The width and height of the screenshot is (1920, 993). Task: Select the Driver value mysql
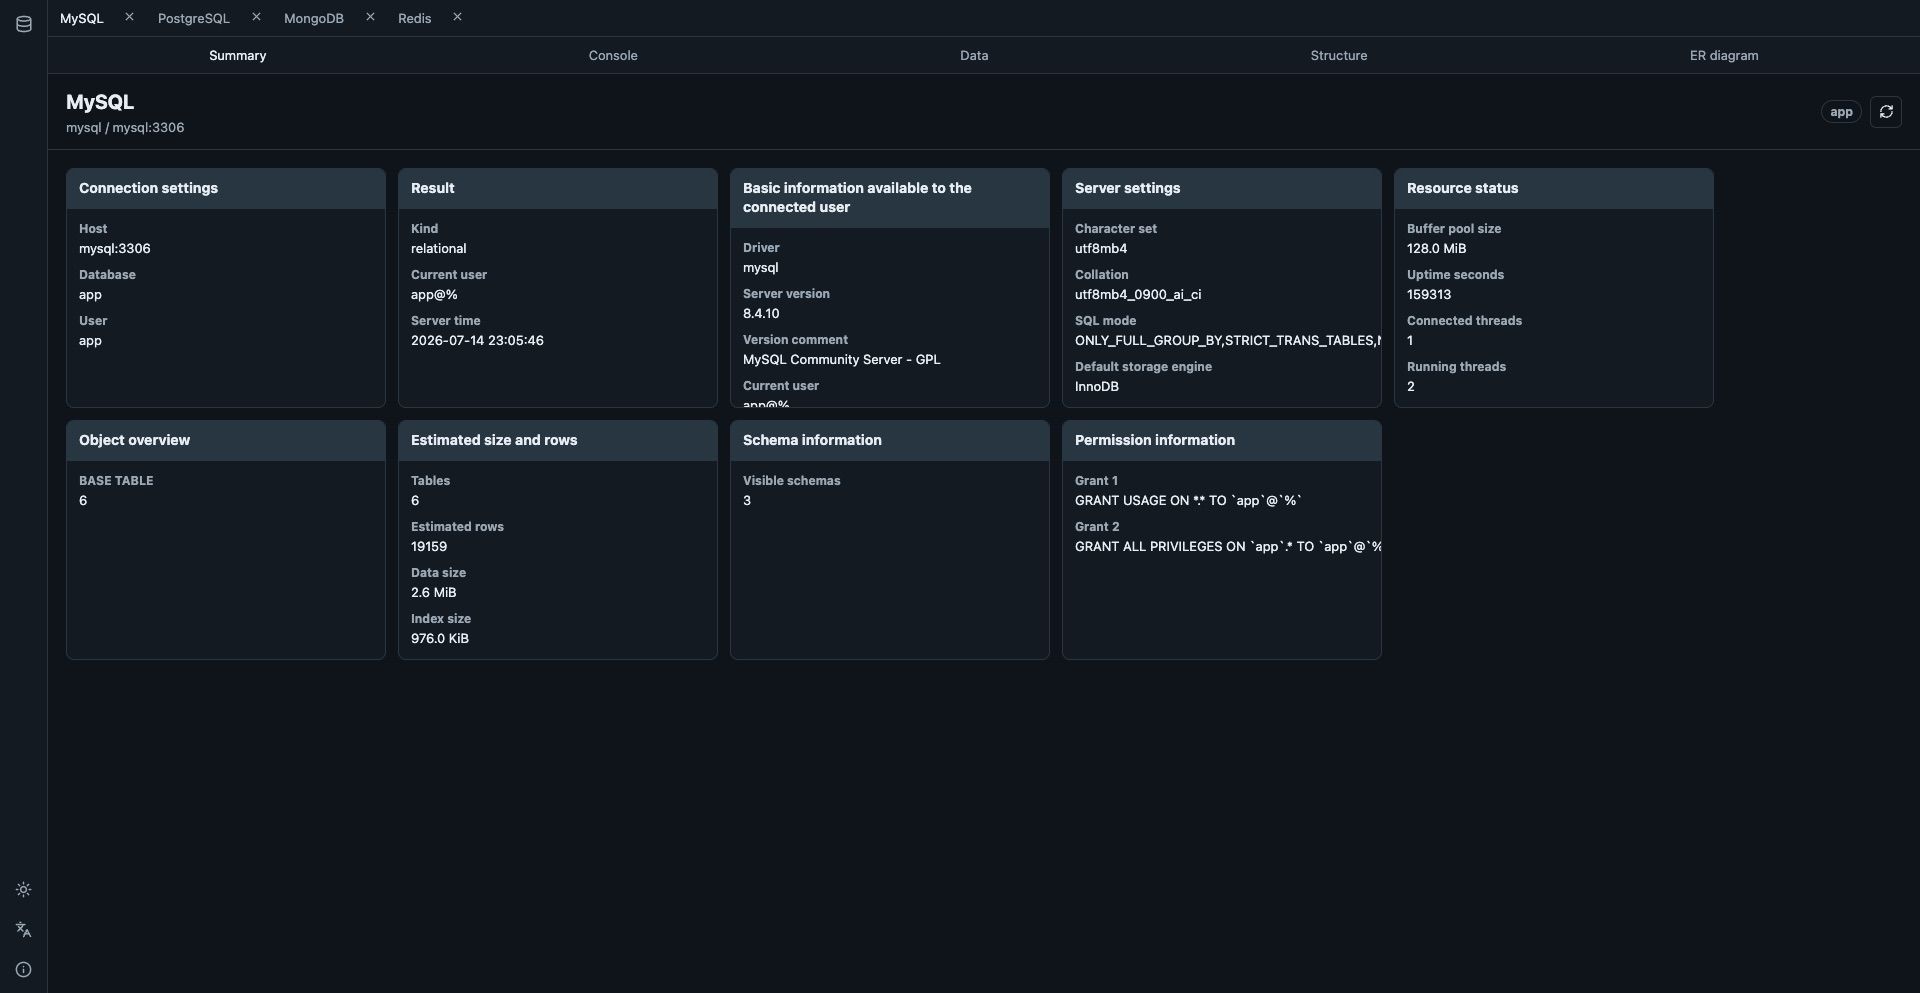[761, 268]
